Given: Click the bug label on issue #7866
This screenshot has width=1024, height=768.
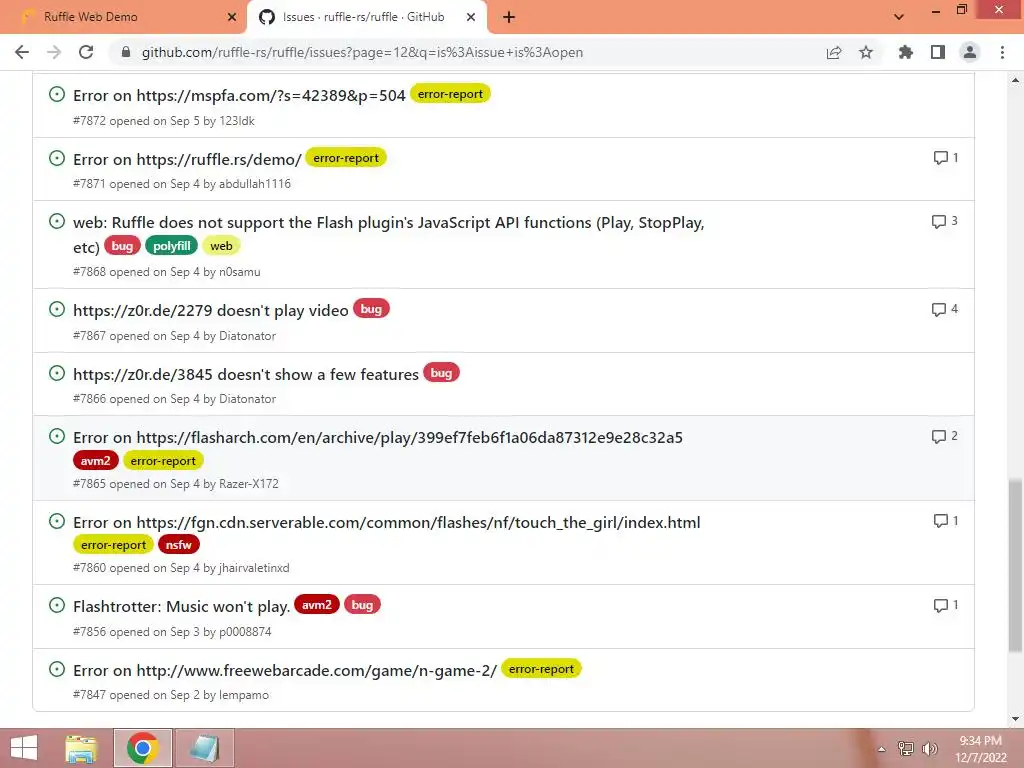Looking at the screenshot, I should [x=441, y=373].
